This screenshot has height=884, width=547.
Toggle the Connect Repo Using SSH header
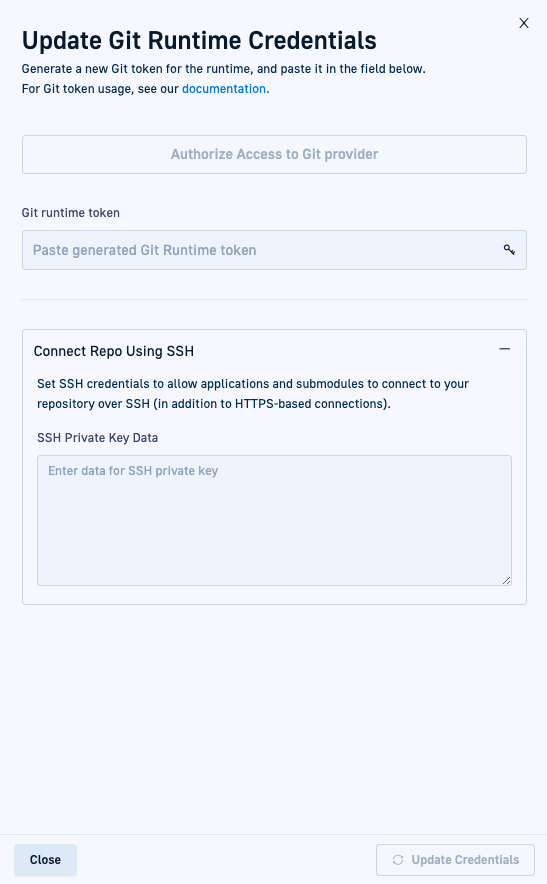(x=274, y=351)
